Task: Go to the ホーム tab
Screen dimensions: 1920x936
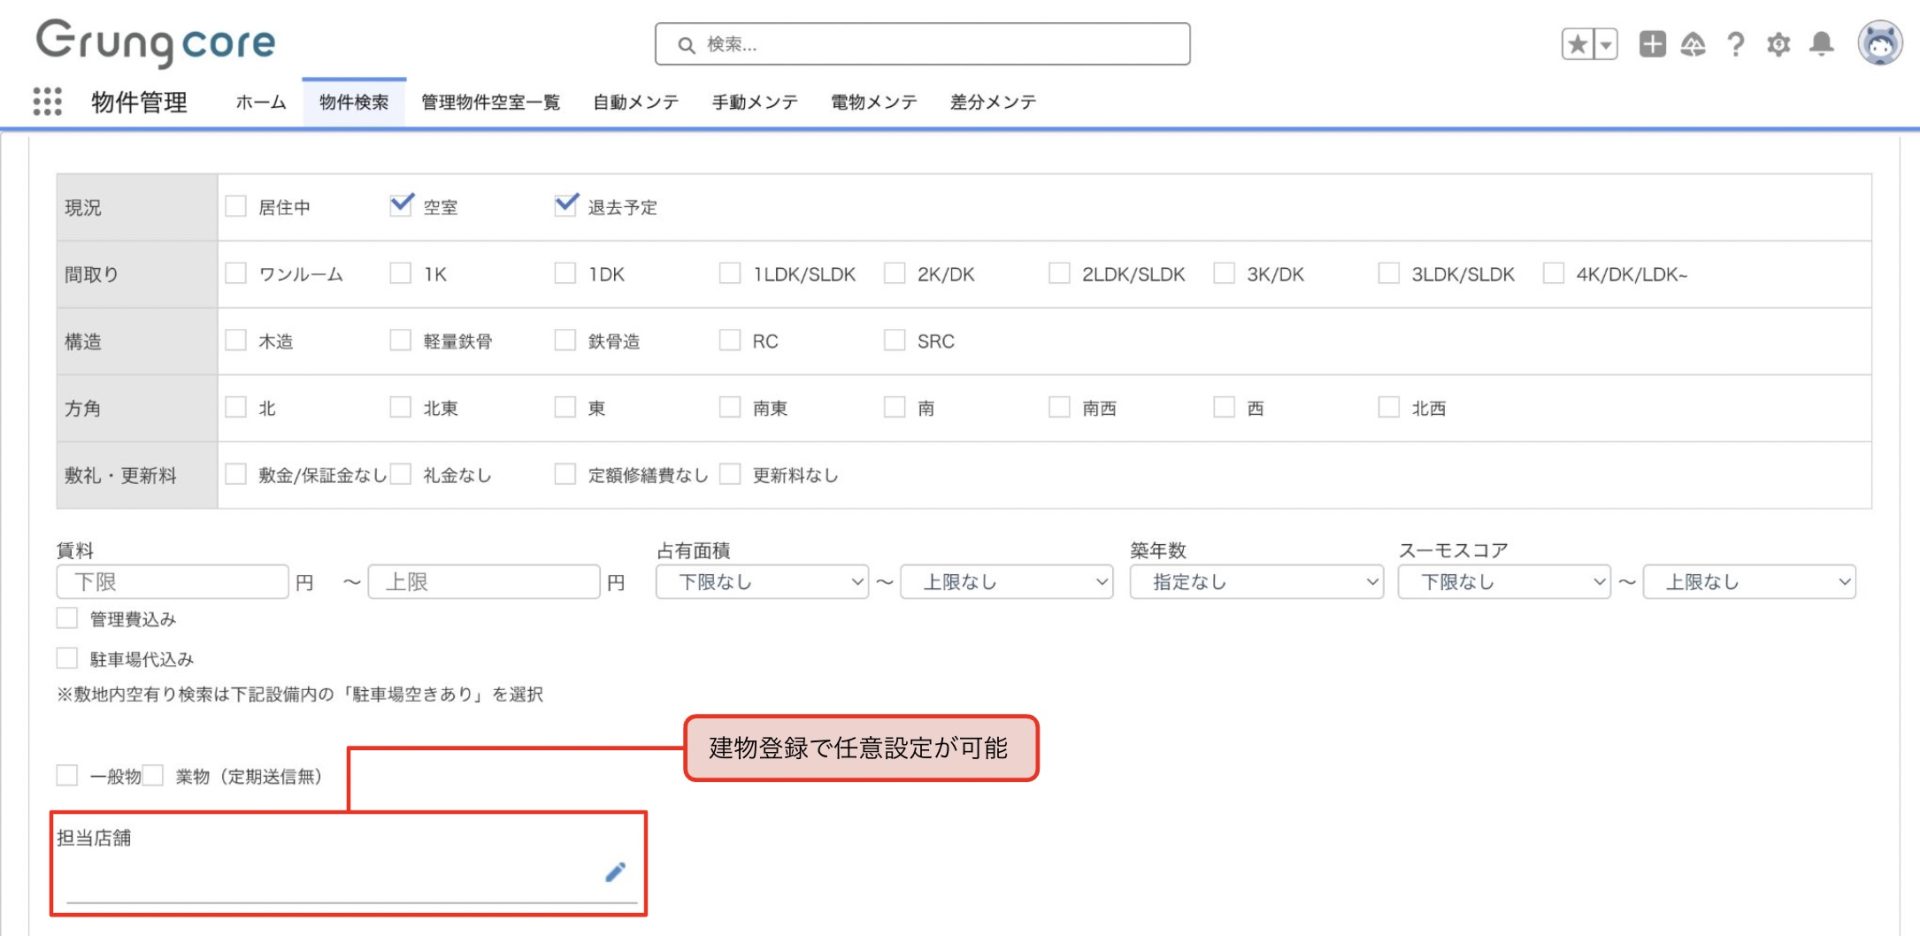Action: click(x=261, y=102)
